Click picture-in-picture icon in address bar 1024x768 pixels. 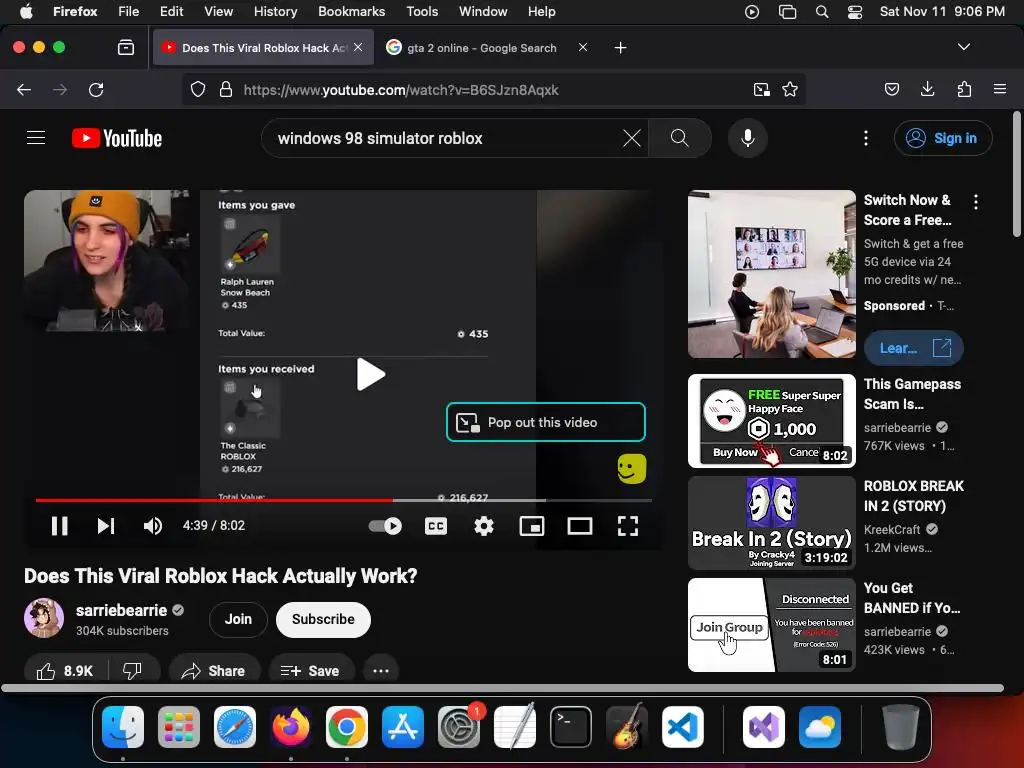coord(761,89)
